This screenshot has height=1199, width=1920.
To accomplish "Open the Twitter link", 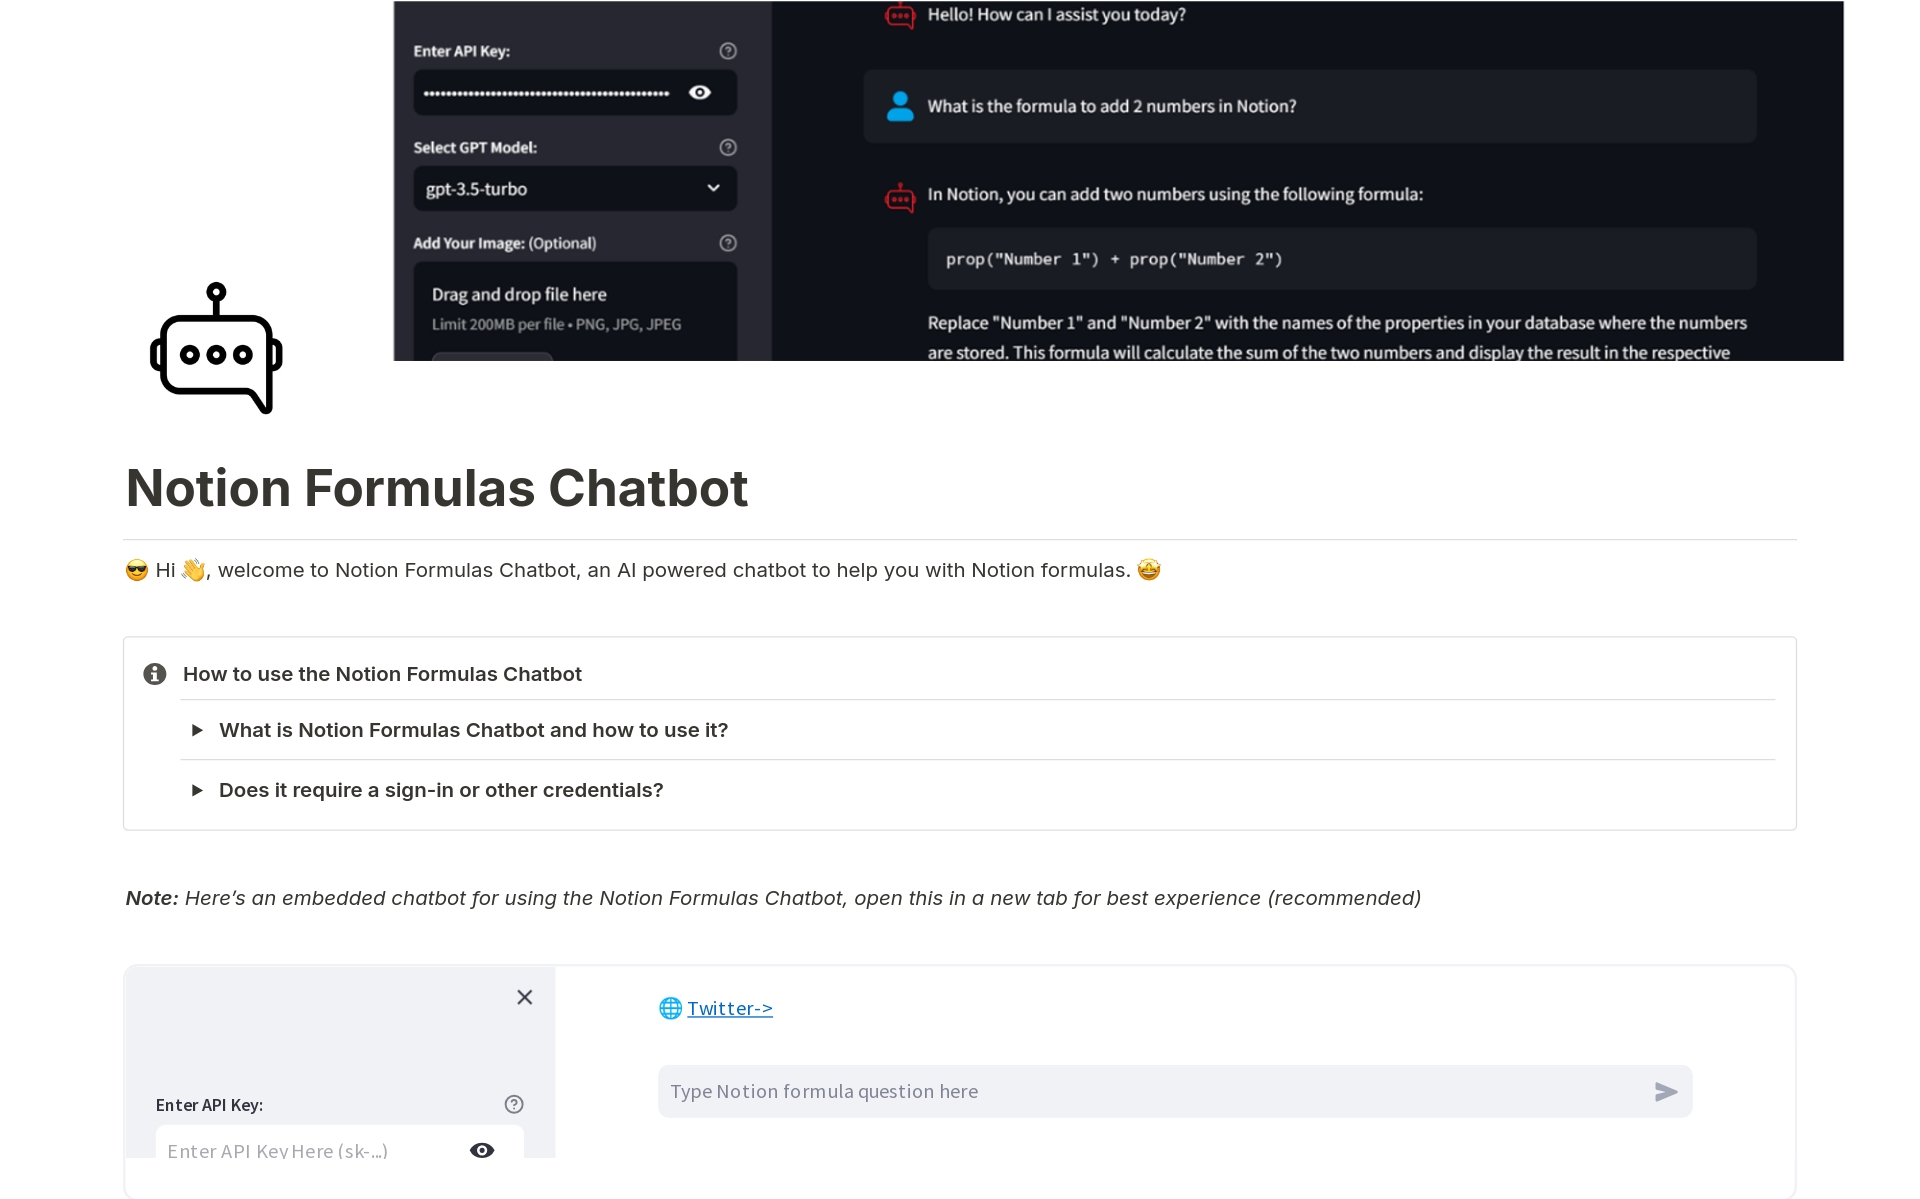I will pyautogui.click(x=730, y=1008).
